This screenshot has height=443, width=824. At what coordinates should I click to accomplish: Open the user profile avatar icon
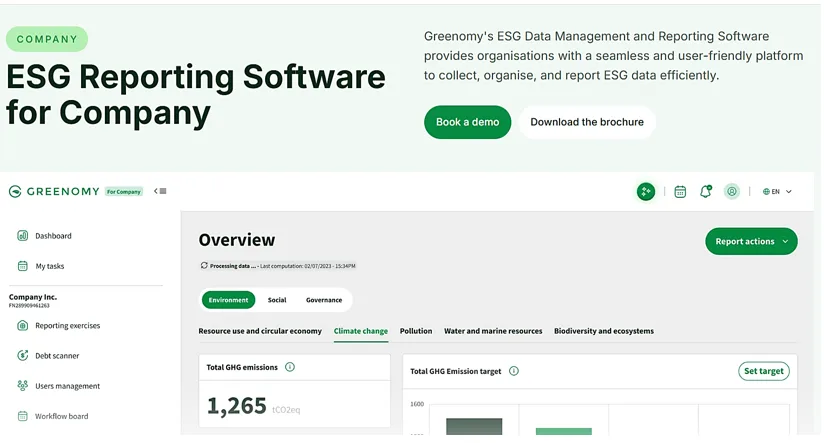(x=732, y=191)
